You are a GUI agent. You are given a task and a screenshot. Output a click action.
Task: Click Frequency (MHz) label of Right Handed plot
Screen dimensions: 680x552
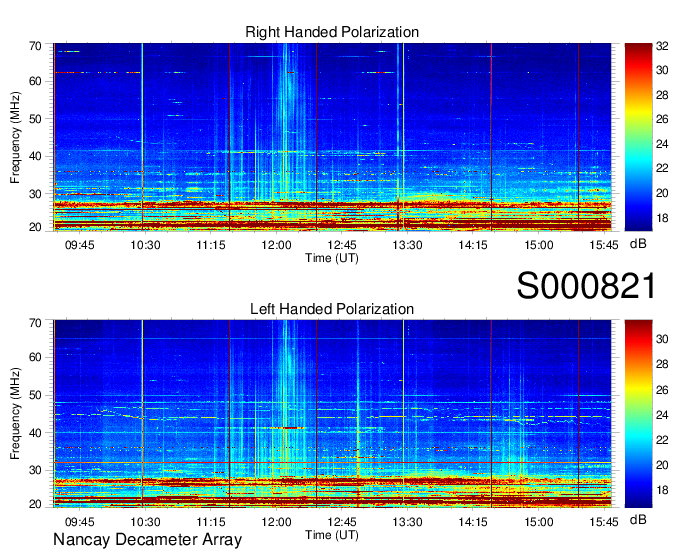(15, 137)
